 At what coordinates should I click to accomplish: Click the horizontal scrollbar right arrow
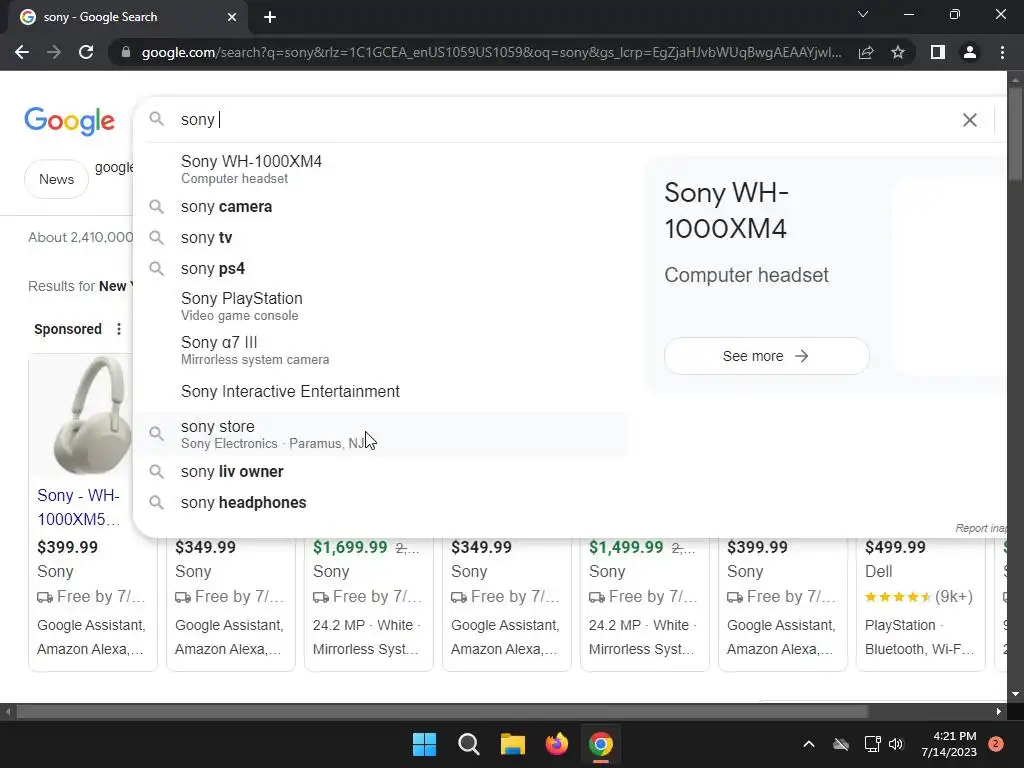999,711
